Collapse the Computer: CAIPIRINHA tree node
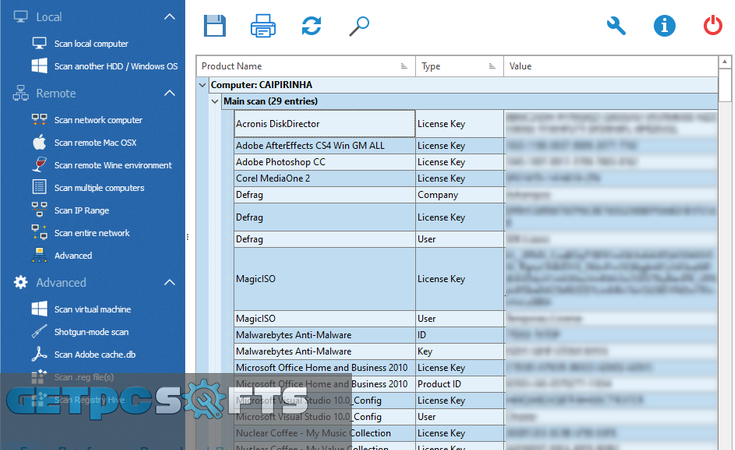Screen dimensions: 735x450 pos(202,85)
